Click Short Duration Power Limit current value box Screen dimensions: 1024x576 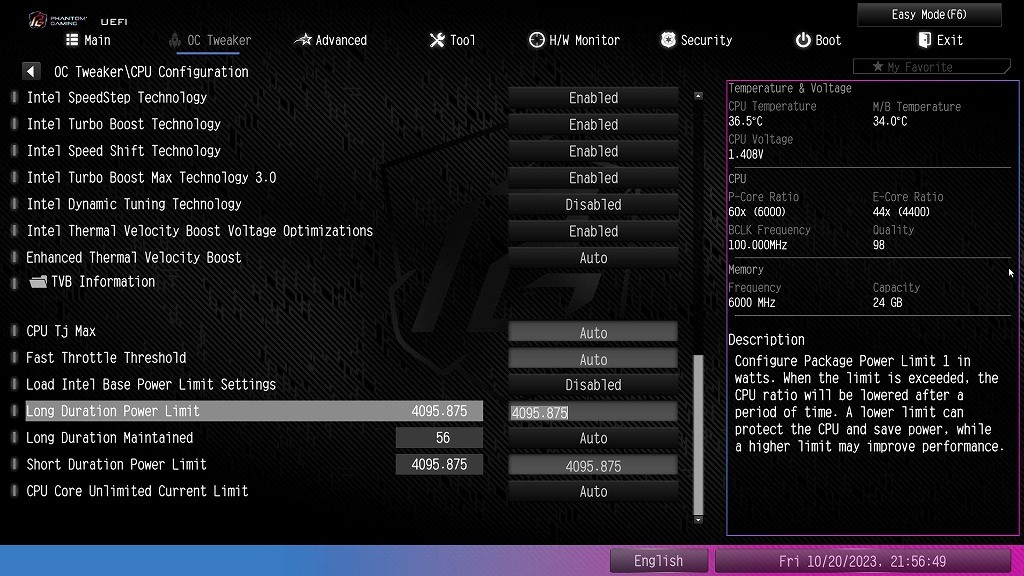pyautogui.click(x=440, y=465)
